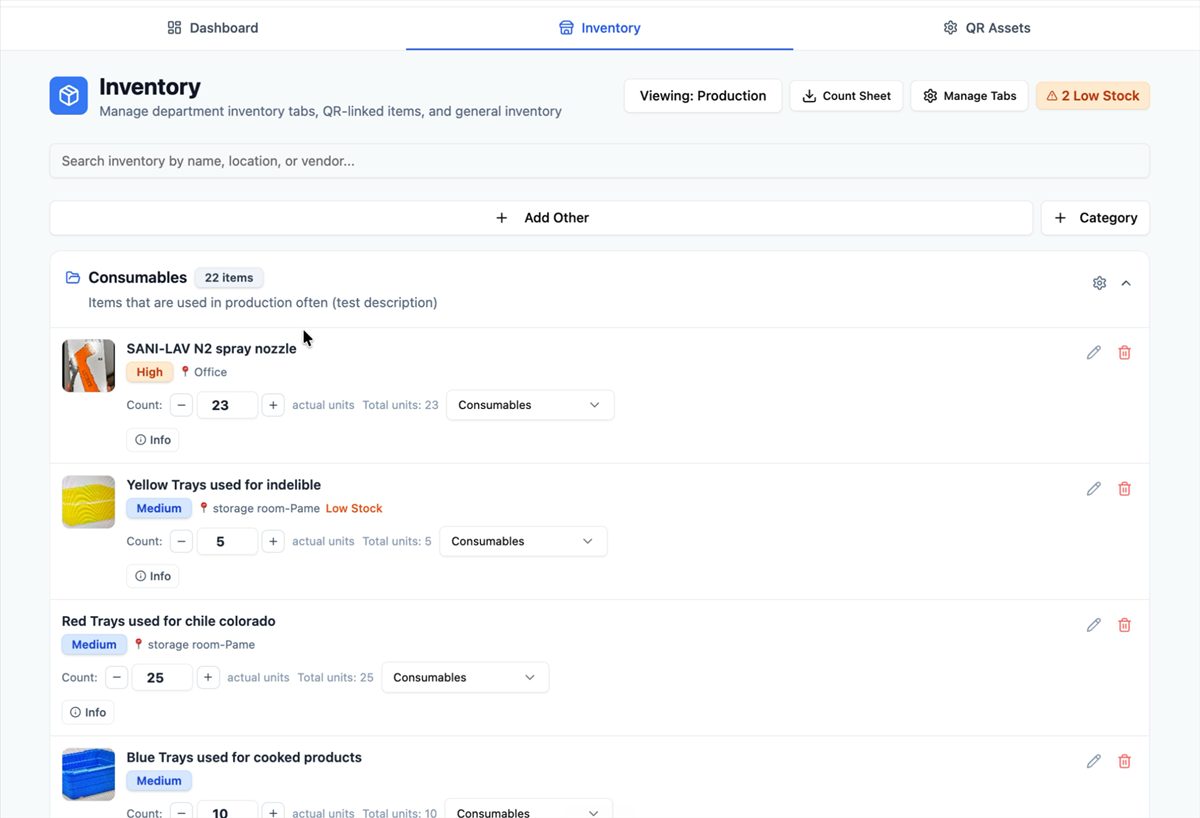
Task: Edit the Red Trays item
Action: tap(1094, 625)
